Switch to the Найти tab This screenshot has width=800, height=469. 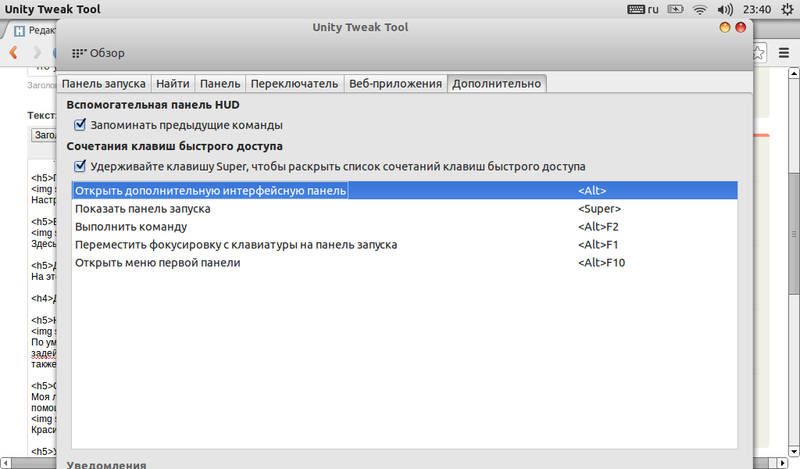[172, 84]
